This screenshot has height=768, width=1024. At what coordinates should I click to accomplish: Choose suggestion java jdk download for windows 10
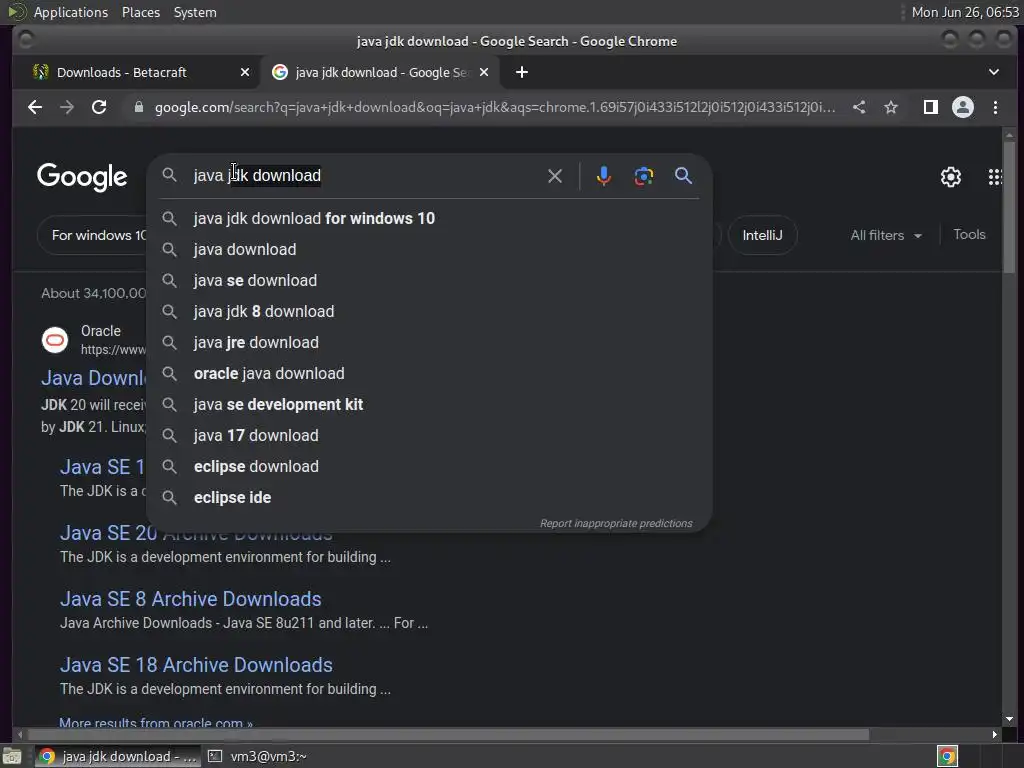[x=429, y=218]
